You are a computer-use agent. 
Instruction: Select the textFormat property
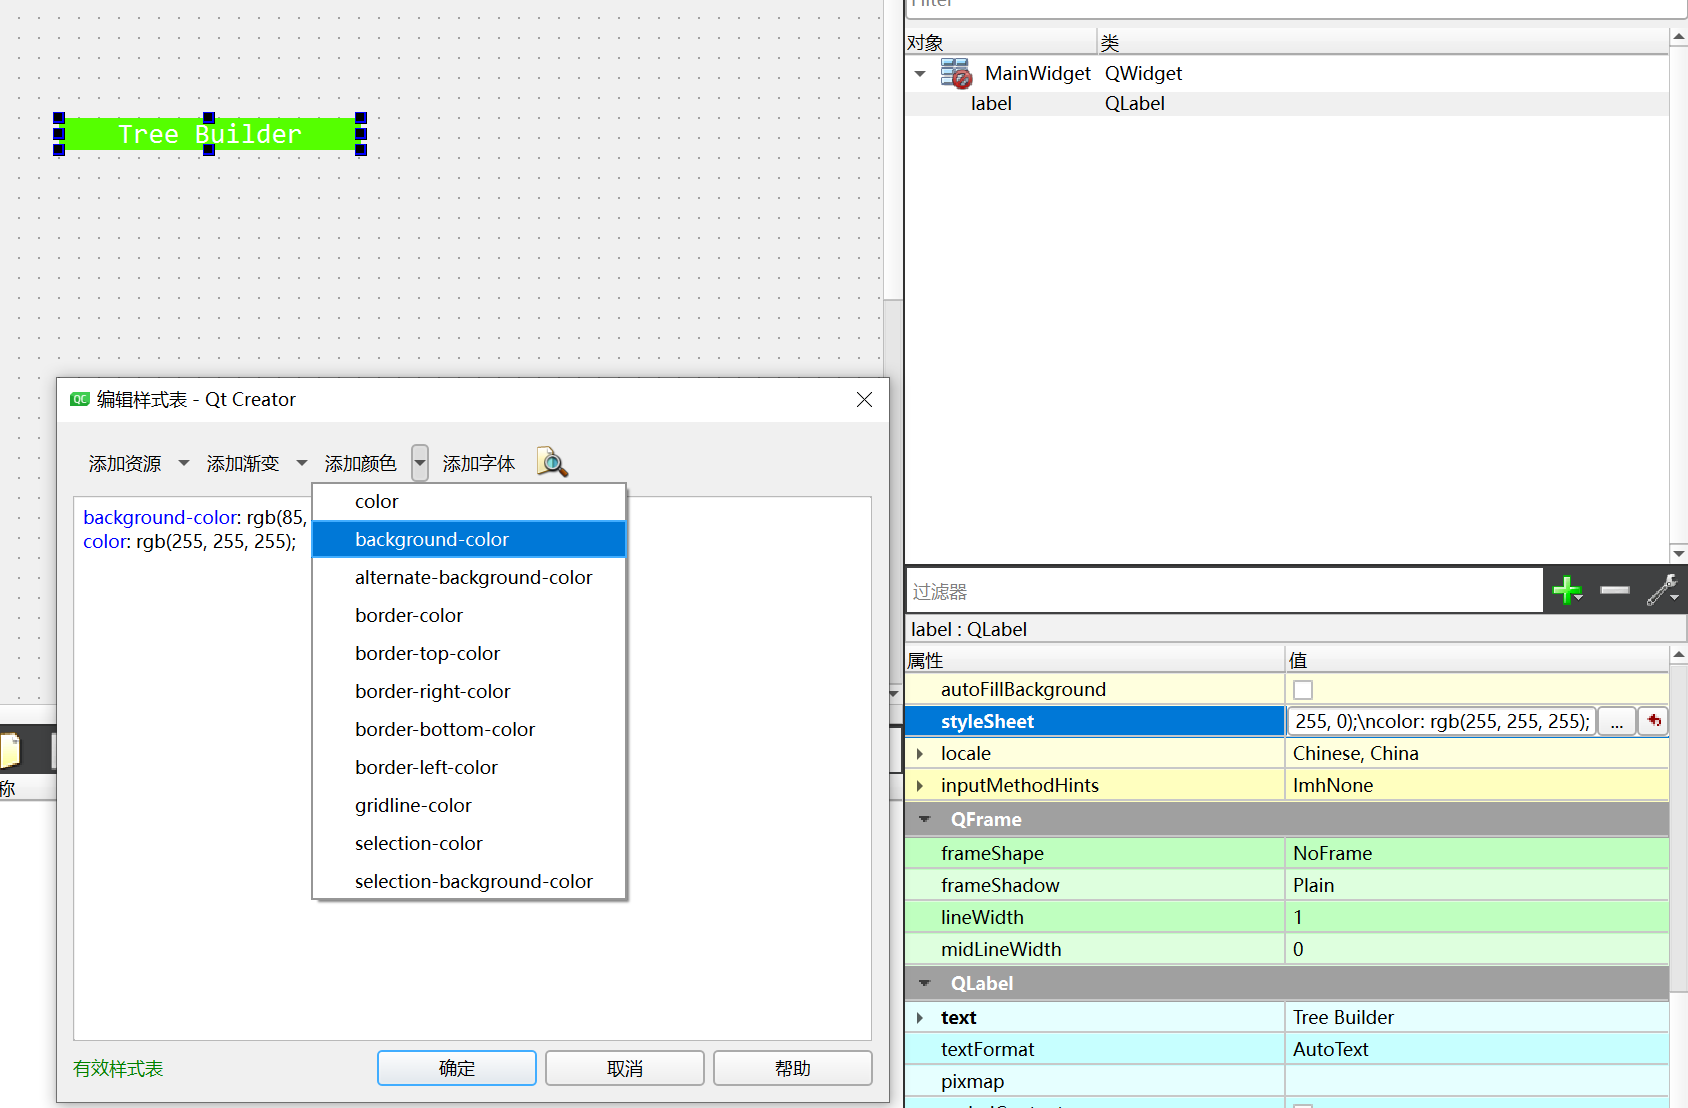(1095, 1049)
